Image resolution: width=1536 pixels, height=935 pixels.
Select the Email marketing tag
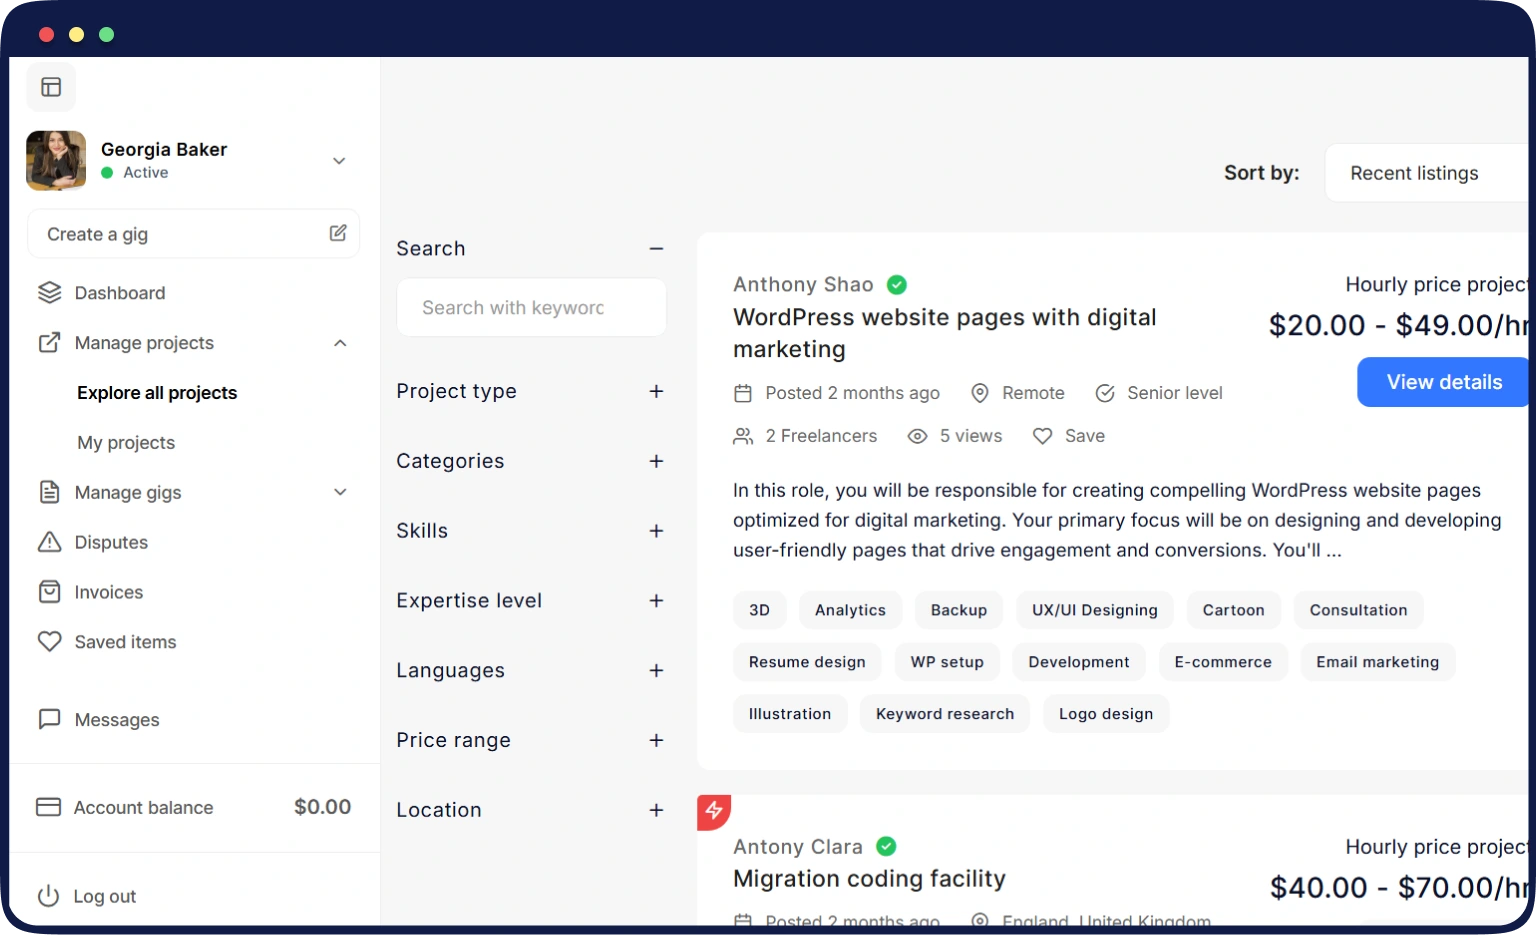[1378, 662]
